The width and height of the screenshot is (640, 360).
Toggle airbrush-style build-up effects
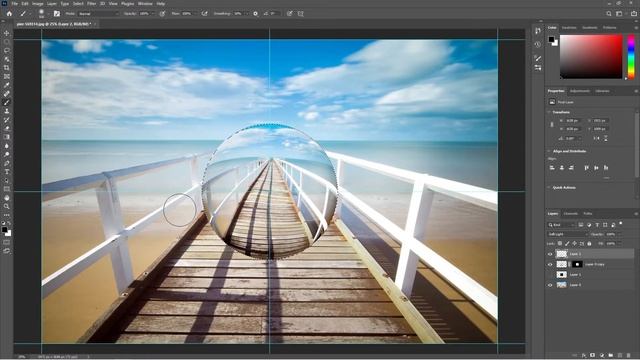204,13
